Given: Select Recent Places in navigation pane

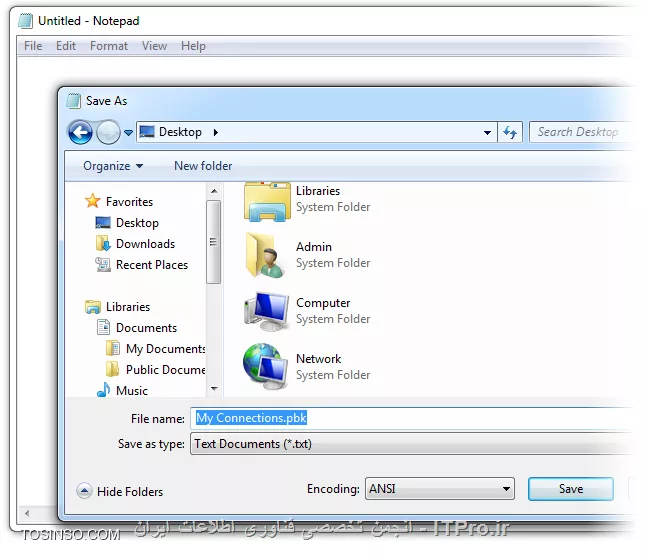Looking at the screenshot, I should tap(152, 265).
